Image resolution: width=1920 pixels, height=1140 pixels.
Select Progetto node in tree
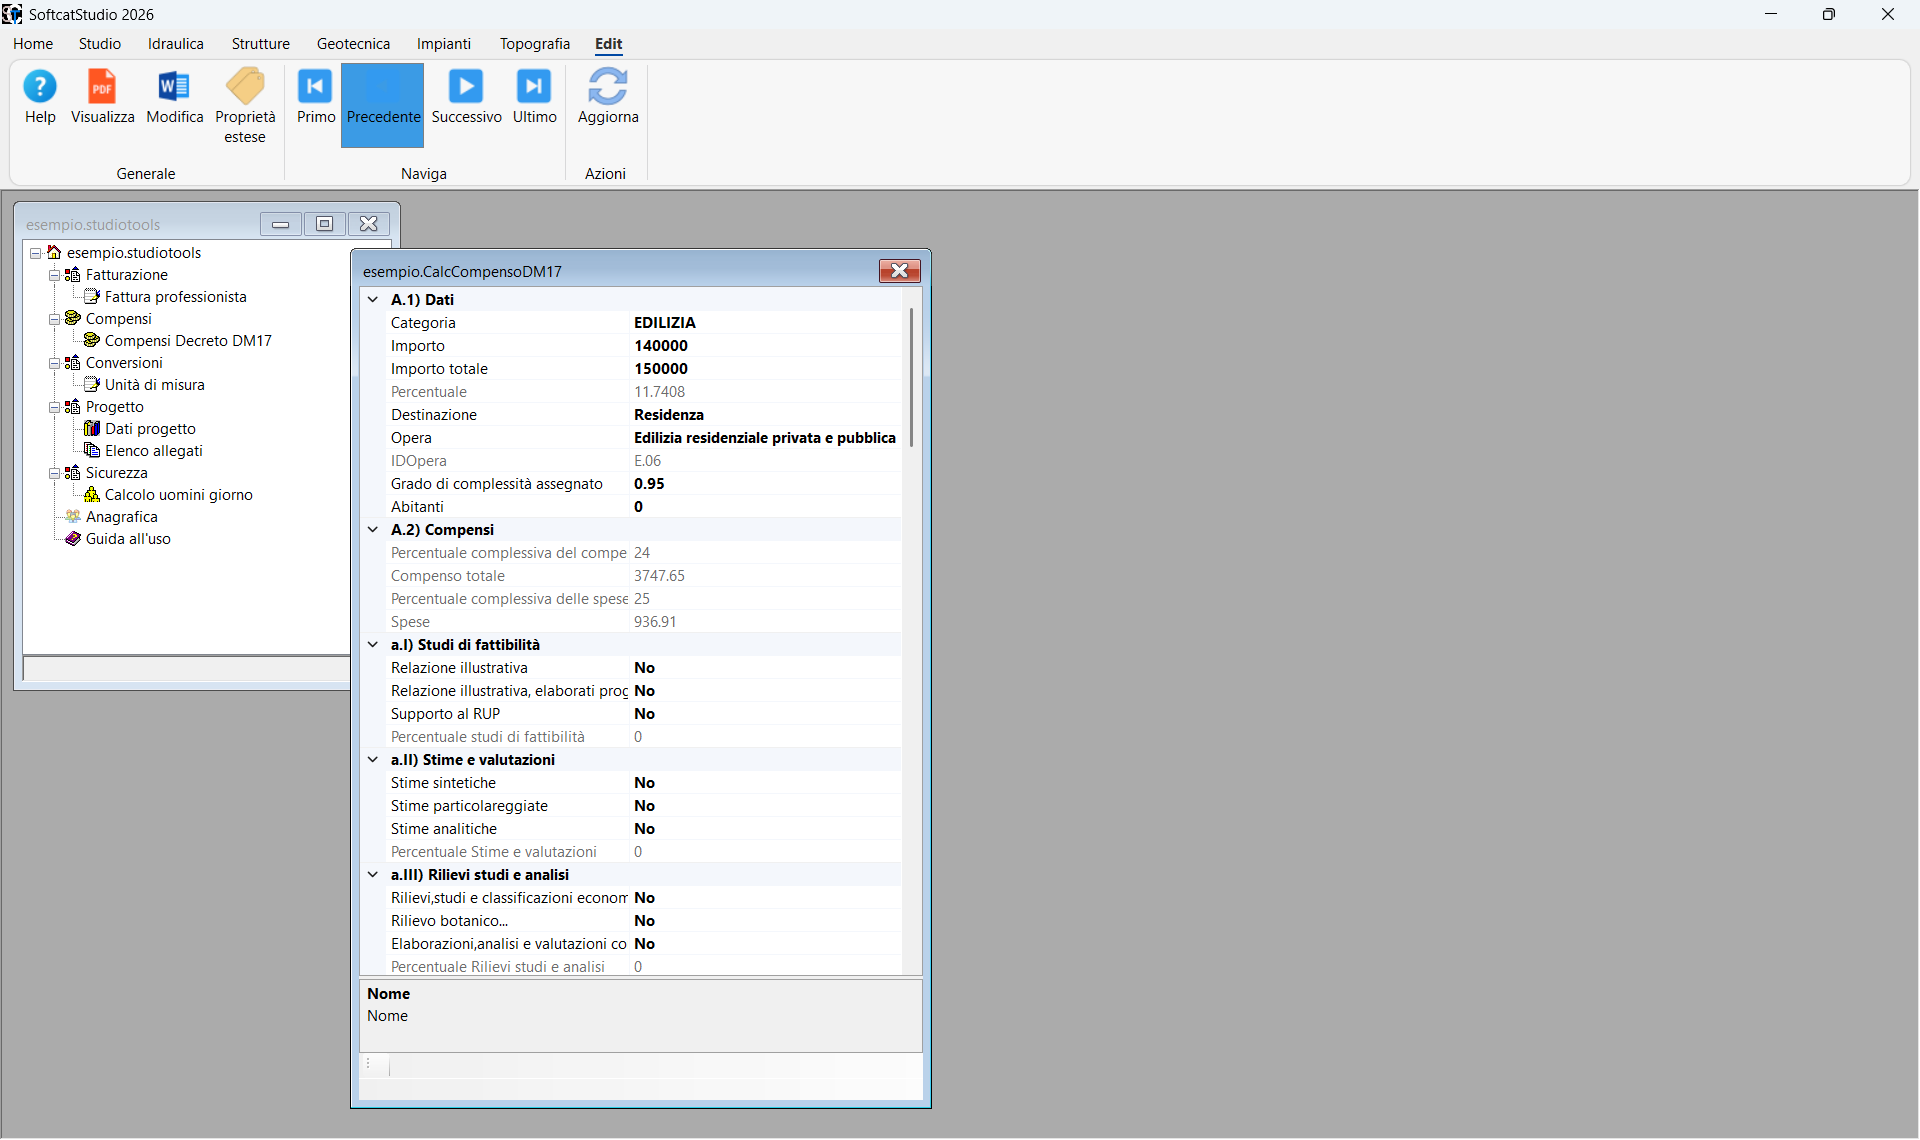tap(115, 407)
